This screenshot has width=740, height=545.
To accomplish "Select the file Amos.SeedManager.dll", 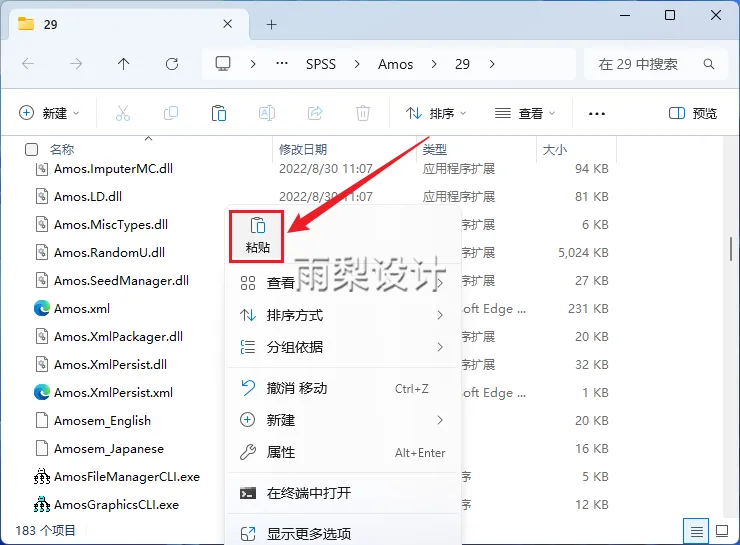I will pyautogui.click(x=121, y=280).
